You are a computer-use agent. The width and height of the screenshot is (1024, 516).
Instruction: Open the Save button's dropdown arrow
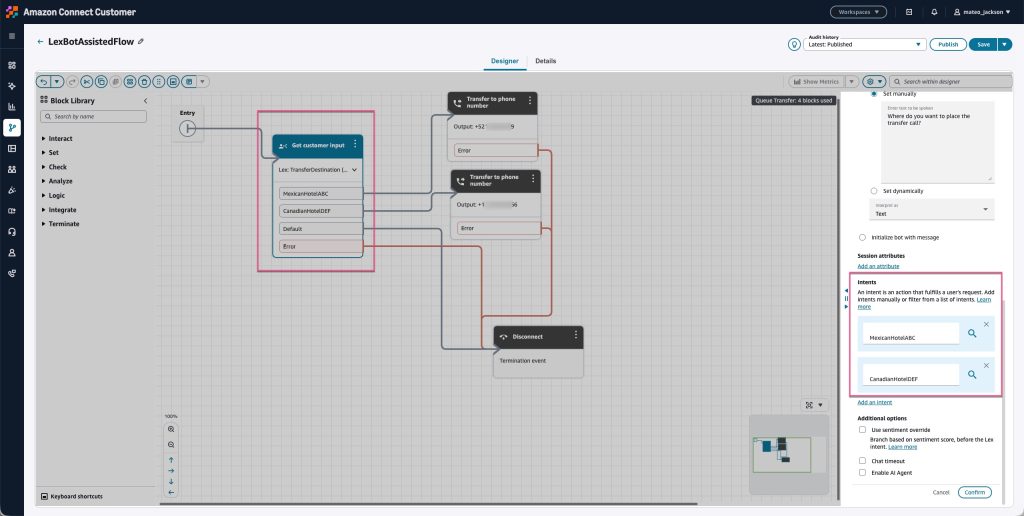tap(1004, 44)
